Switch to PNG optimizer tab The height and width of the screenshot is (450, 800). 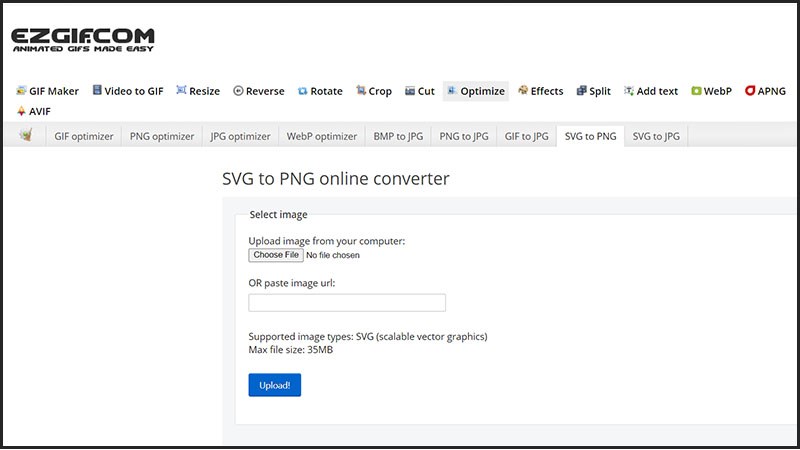(x=162, y=136)
